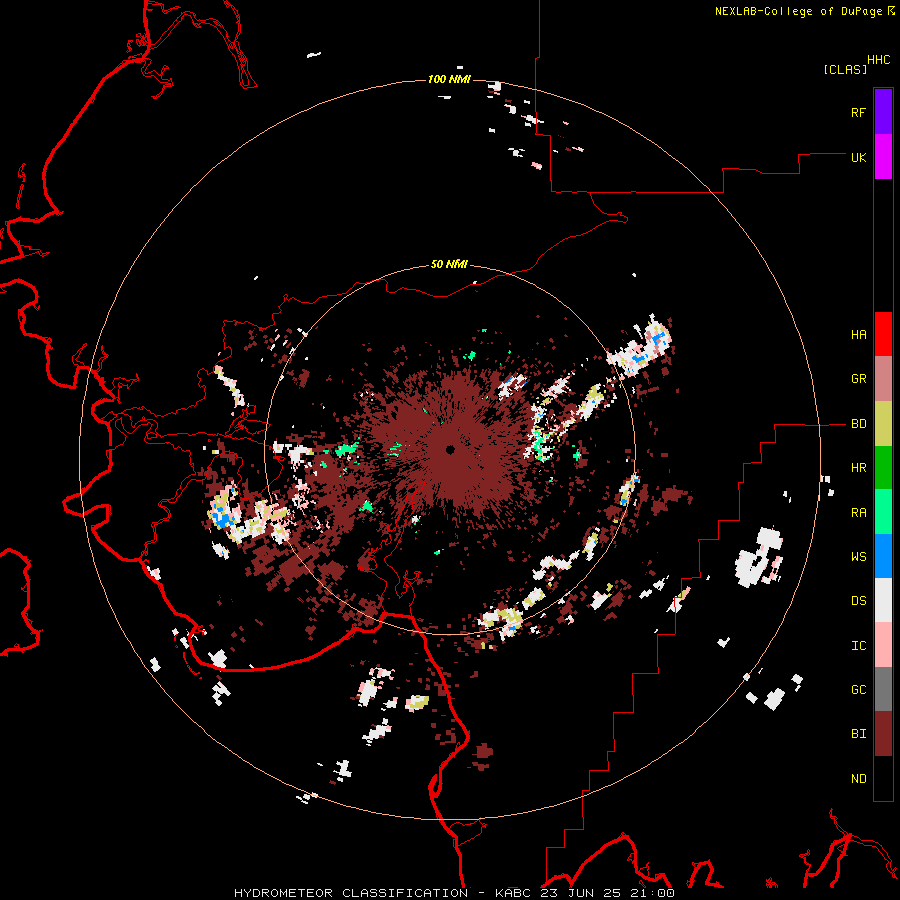
Task: Click the blue WS legend color swatch
Action: [x=883, y=556]
